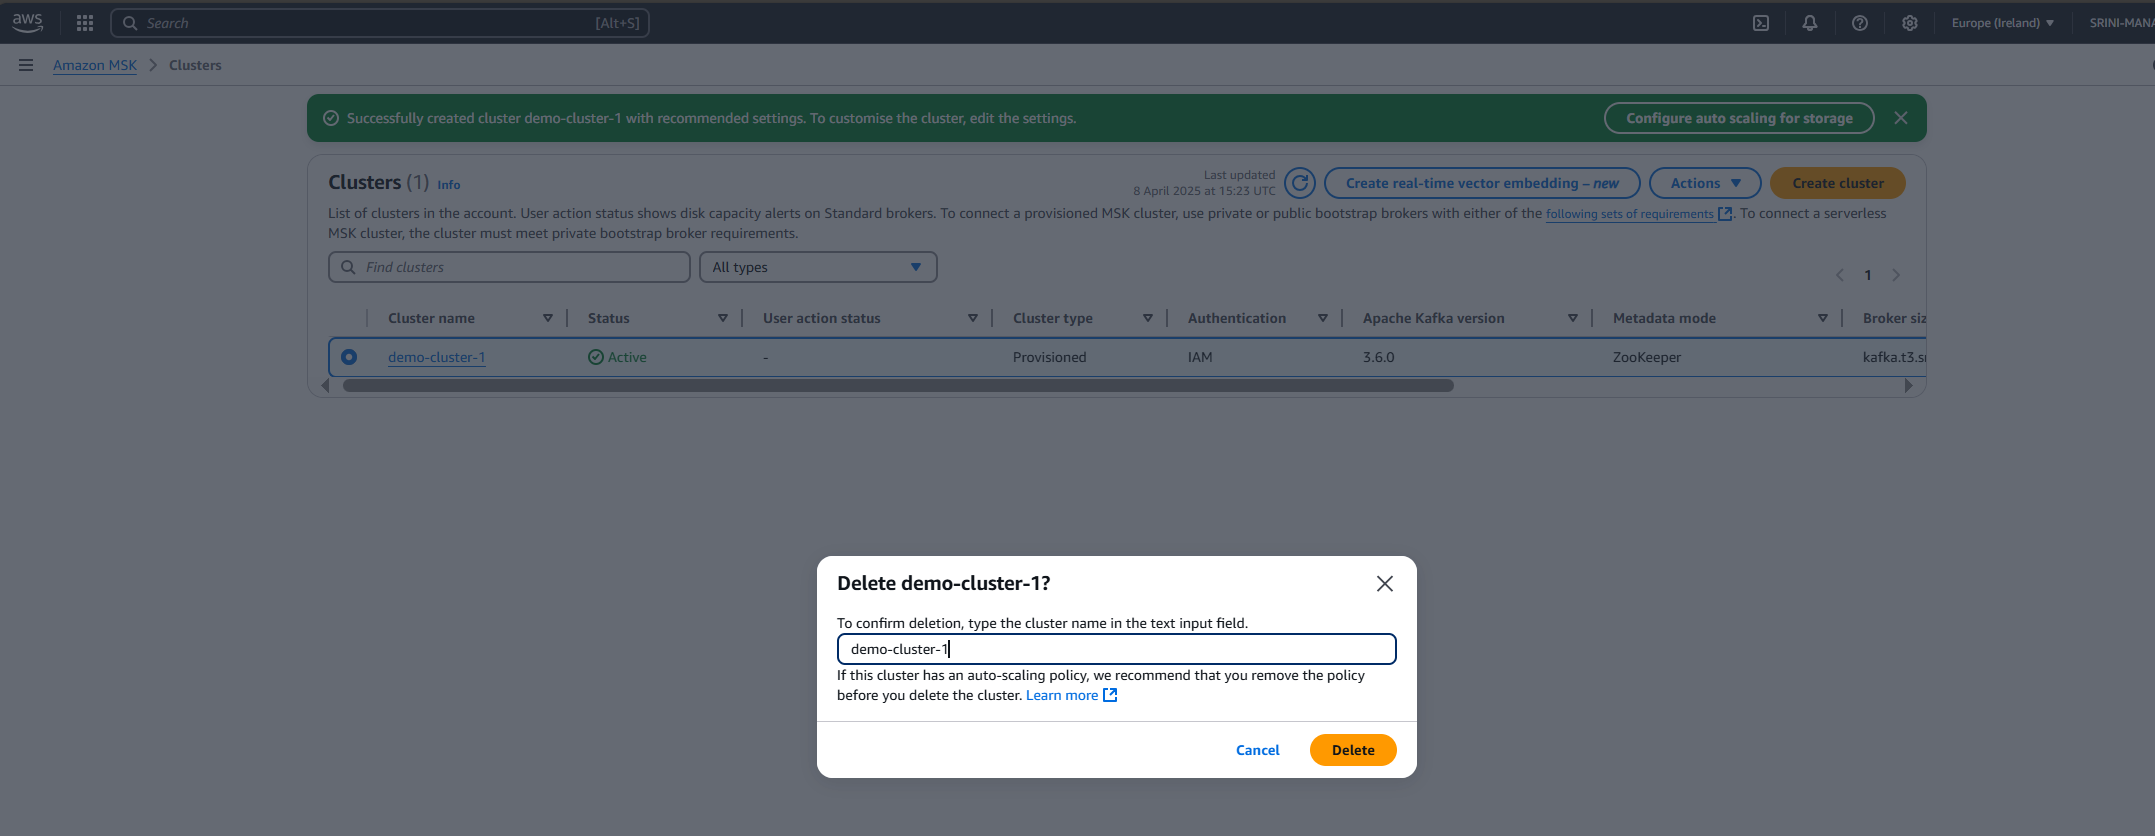Click the Provisioned cluster type cell
Screen dimensions: 2155x836
1049,357
